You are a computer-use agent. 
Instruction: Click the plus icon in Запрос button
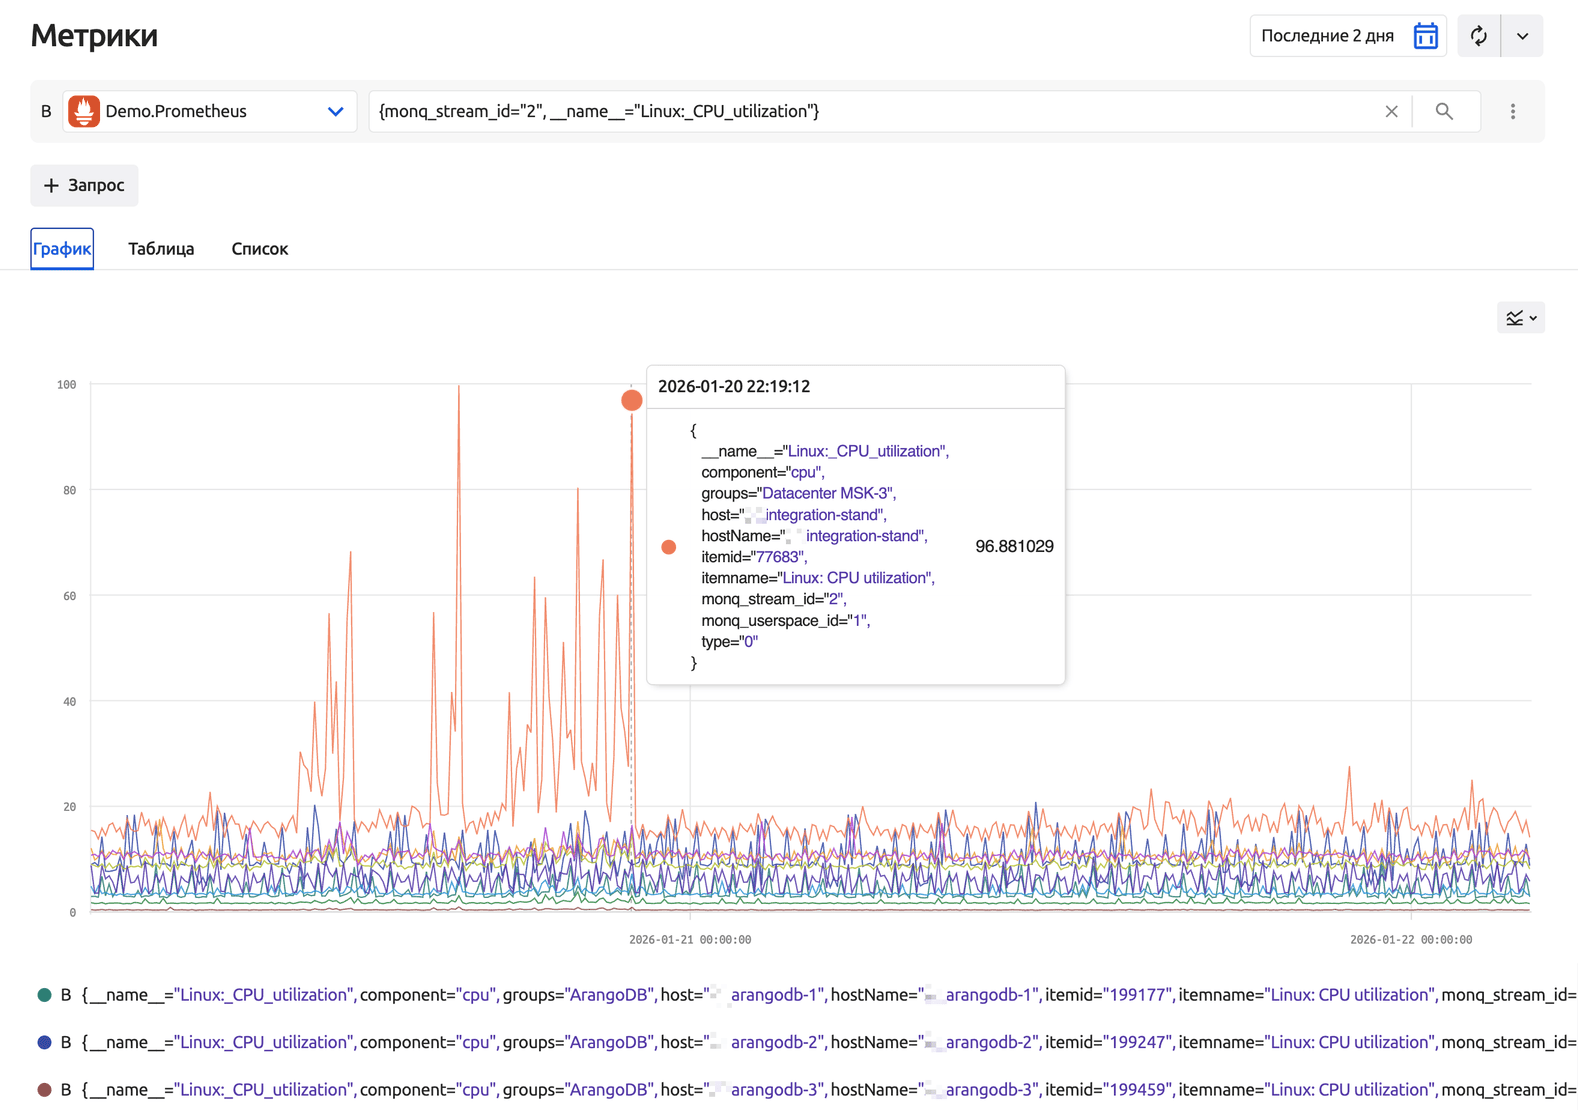[52, 186]
